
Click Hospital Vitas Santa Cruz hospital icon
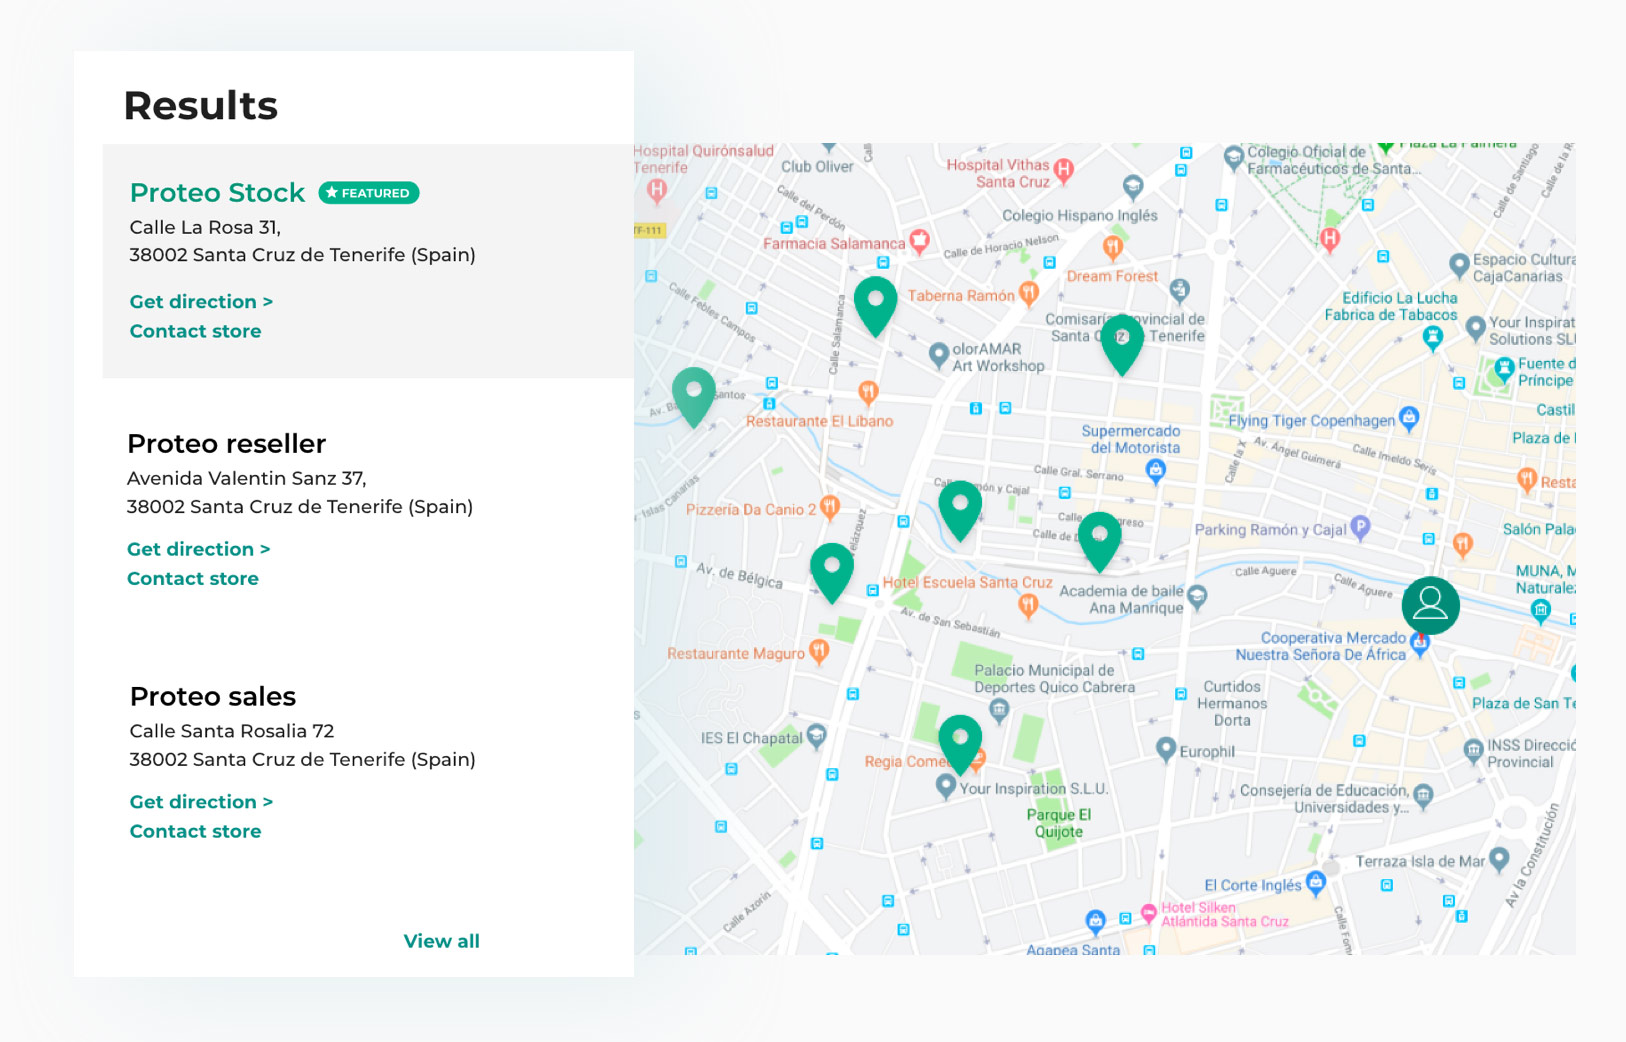[x=1064, y=170]
